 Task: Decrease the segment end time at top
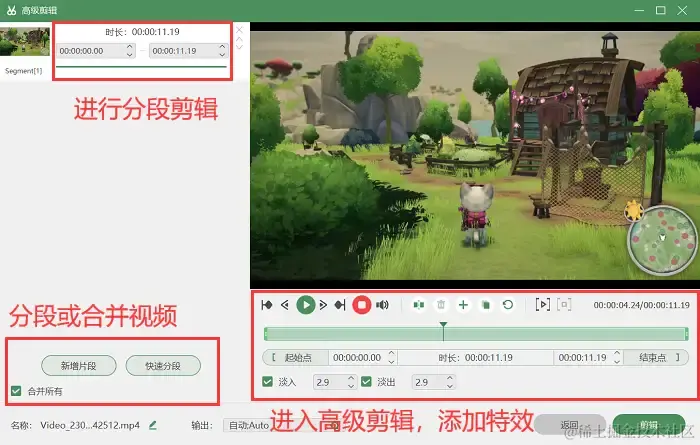click(222, 55)
